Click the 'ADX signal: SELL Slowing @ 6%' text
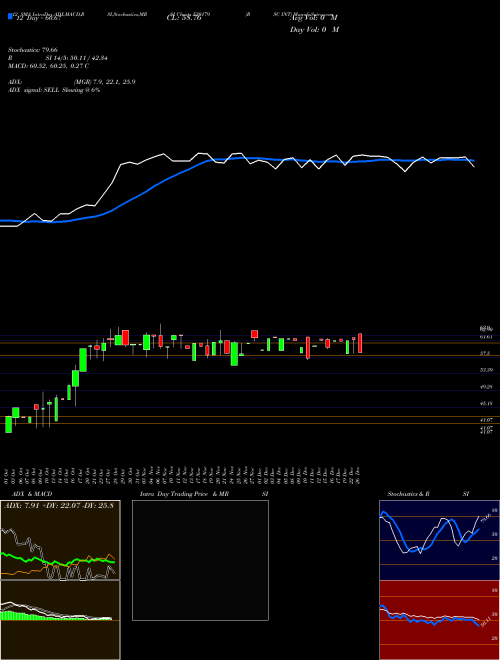The width and height of the screenshot is (500, 660). [54, 90]
